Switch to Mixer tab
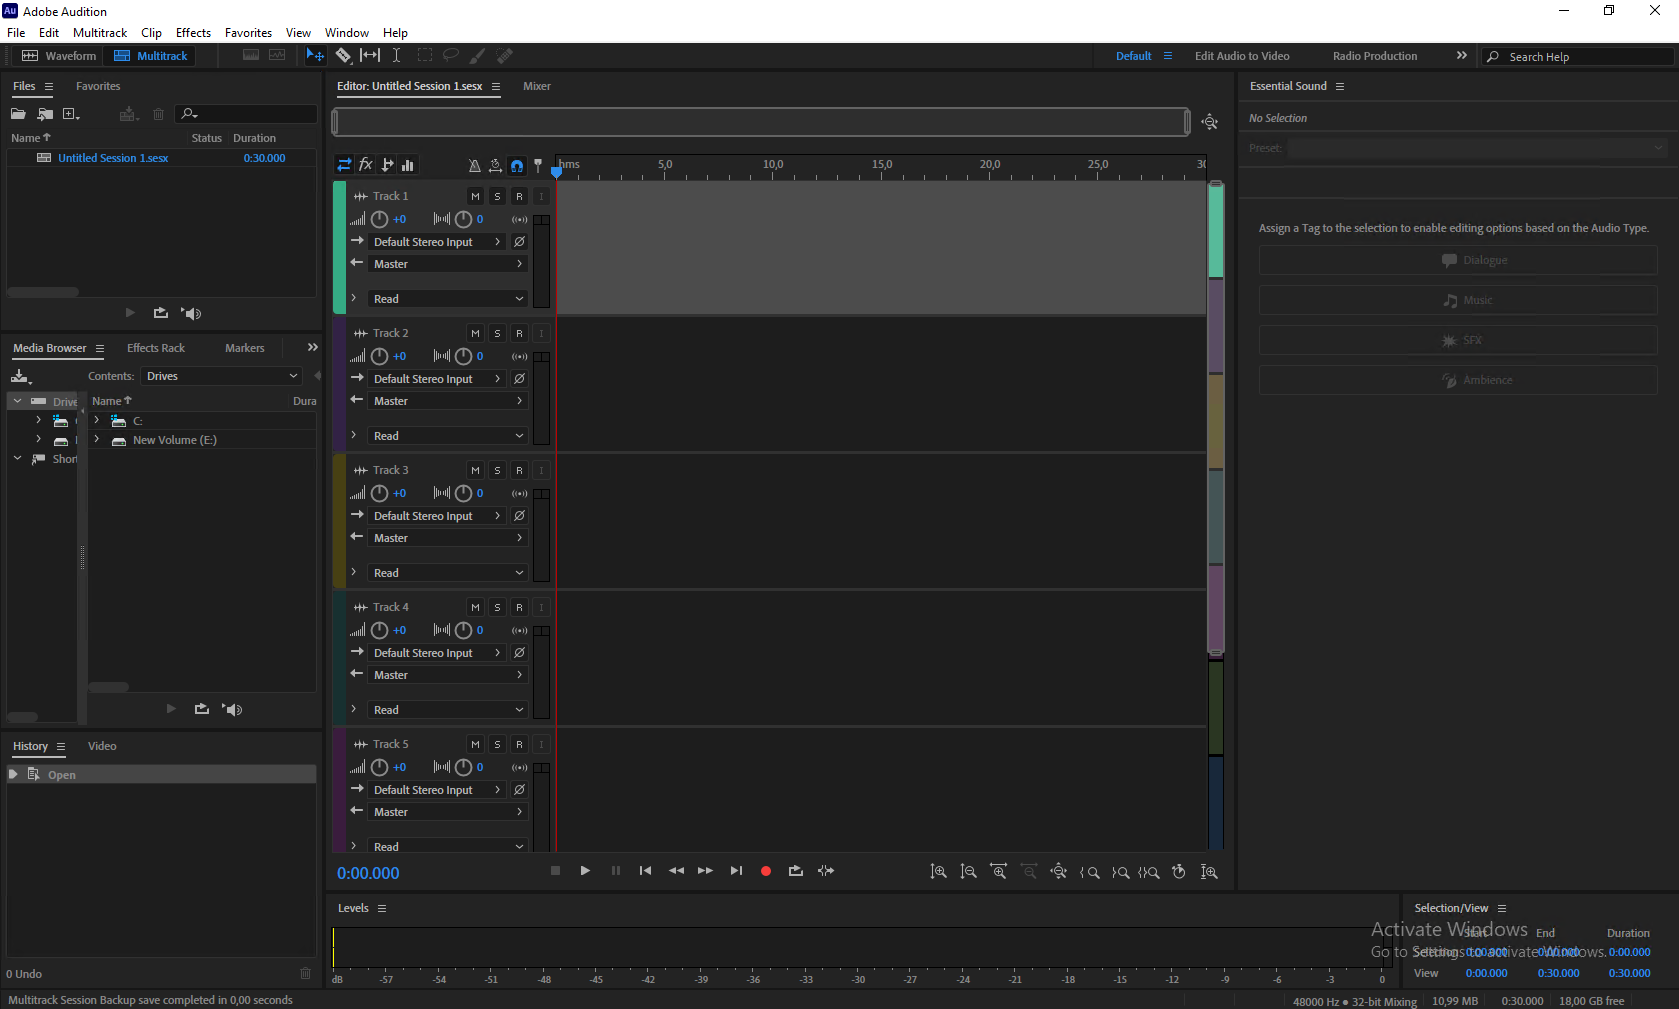This screenshot has height=1009, width=1679. pos(537,86)
